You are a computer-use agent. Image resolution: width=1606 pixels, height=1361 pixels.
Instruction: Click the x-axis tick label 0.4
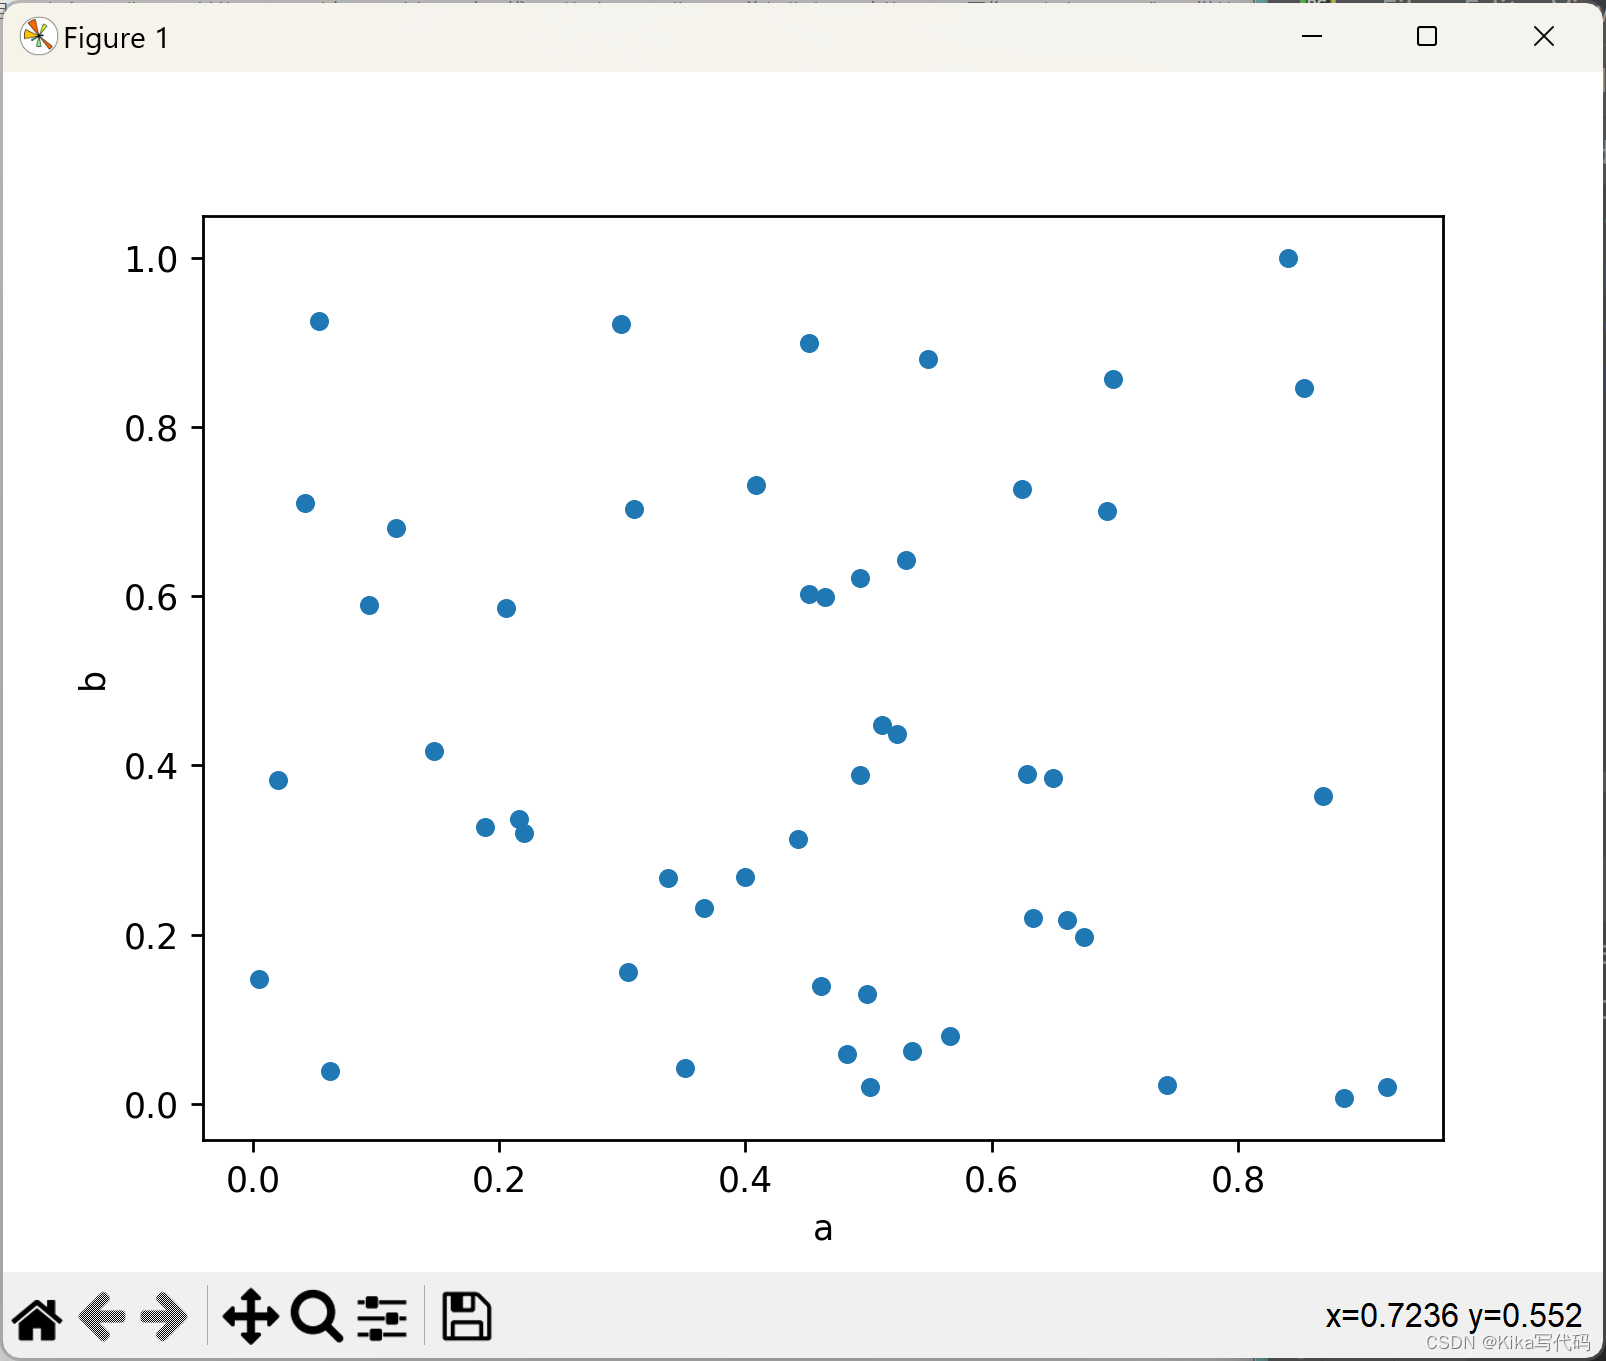(745, 1180)
